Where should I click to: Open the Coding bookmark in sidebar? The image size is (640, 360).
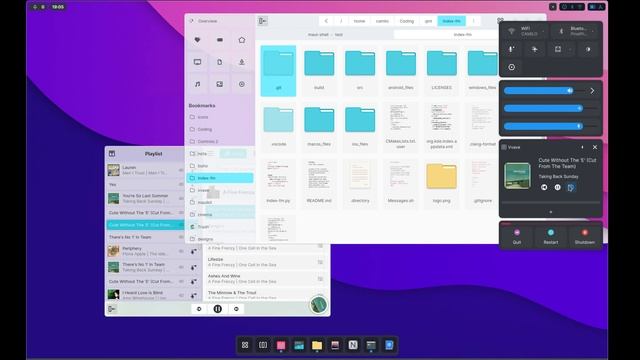(x=220, y=129)
